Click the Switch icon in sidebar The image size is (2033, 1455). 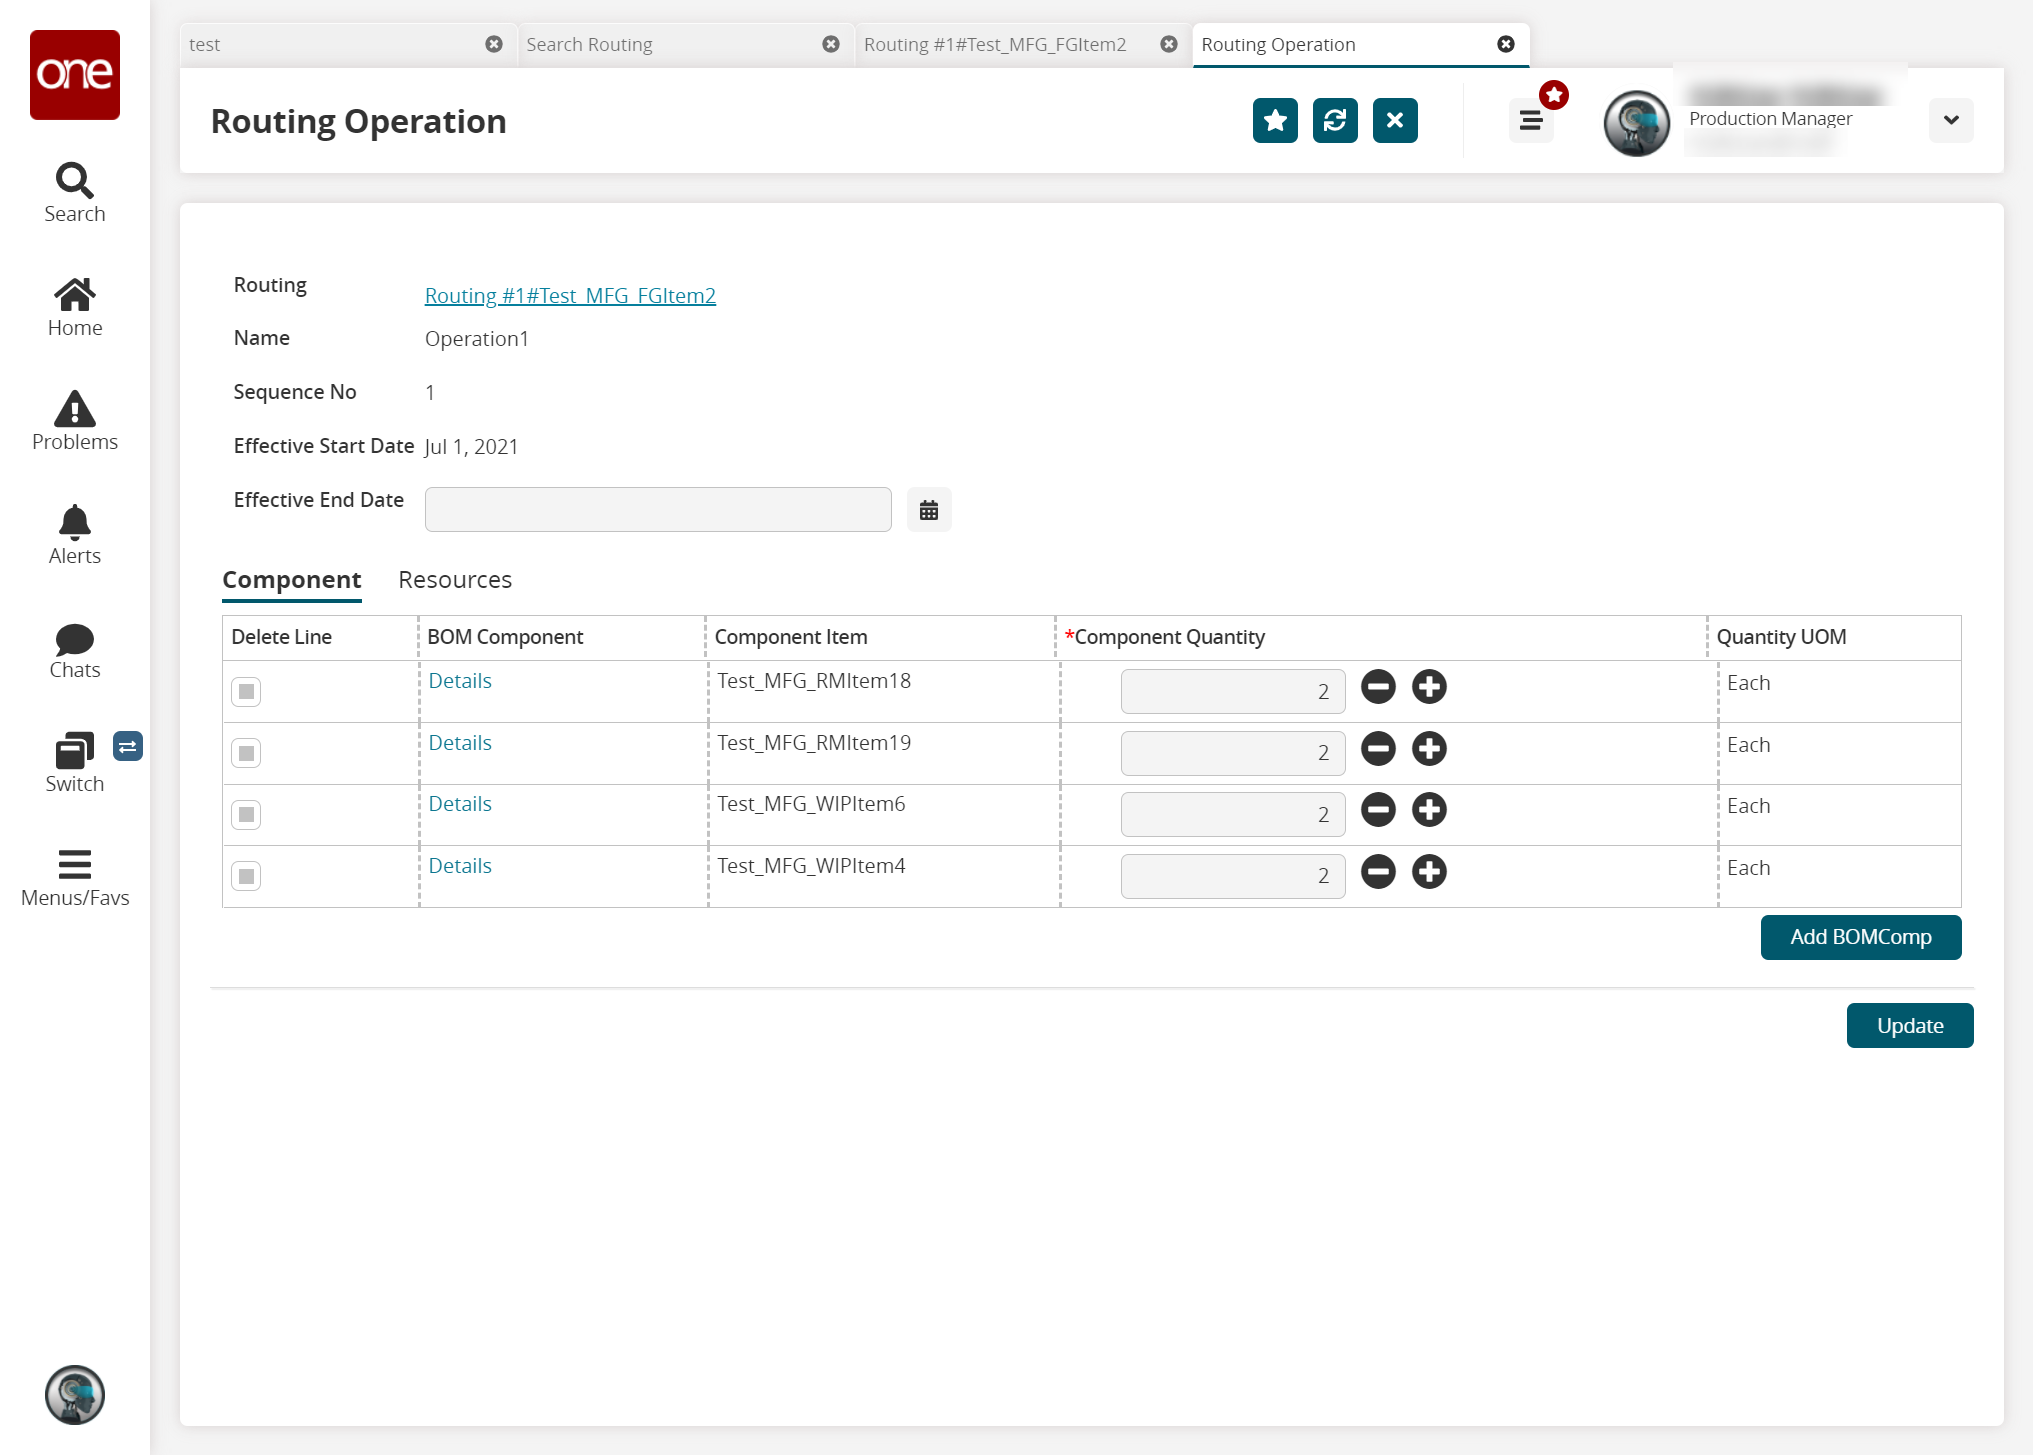[75, 763]
